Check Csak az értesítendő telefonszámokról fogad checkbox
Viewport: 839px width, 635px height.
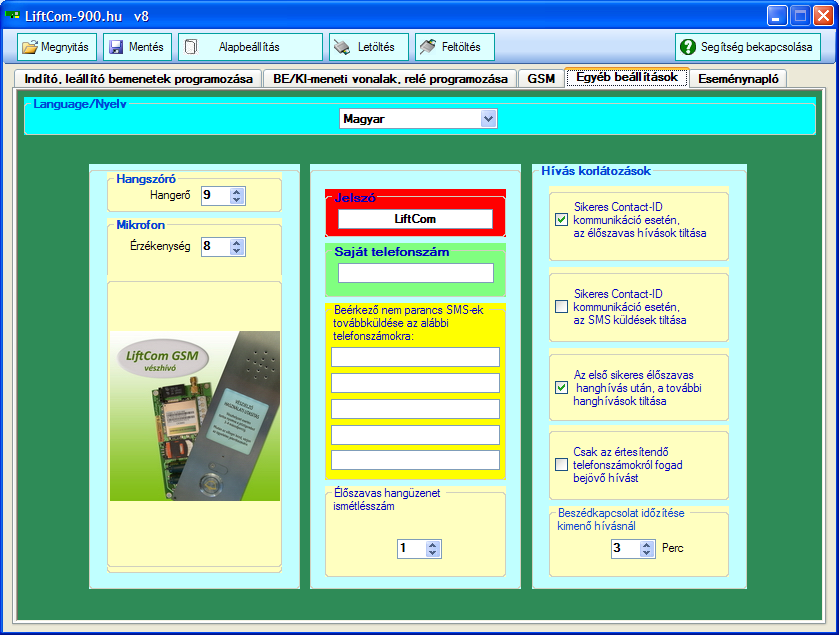click(x=561, y=464)
